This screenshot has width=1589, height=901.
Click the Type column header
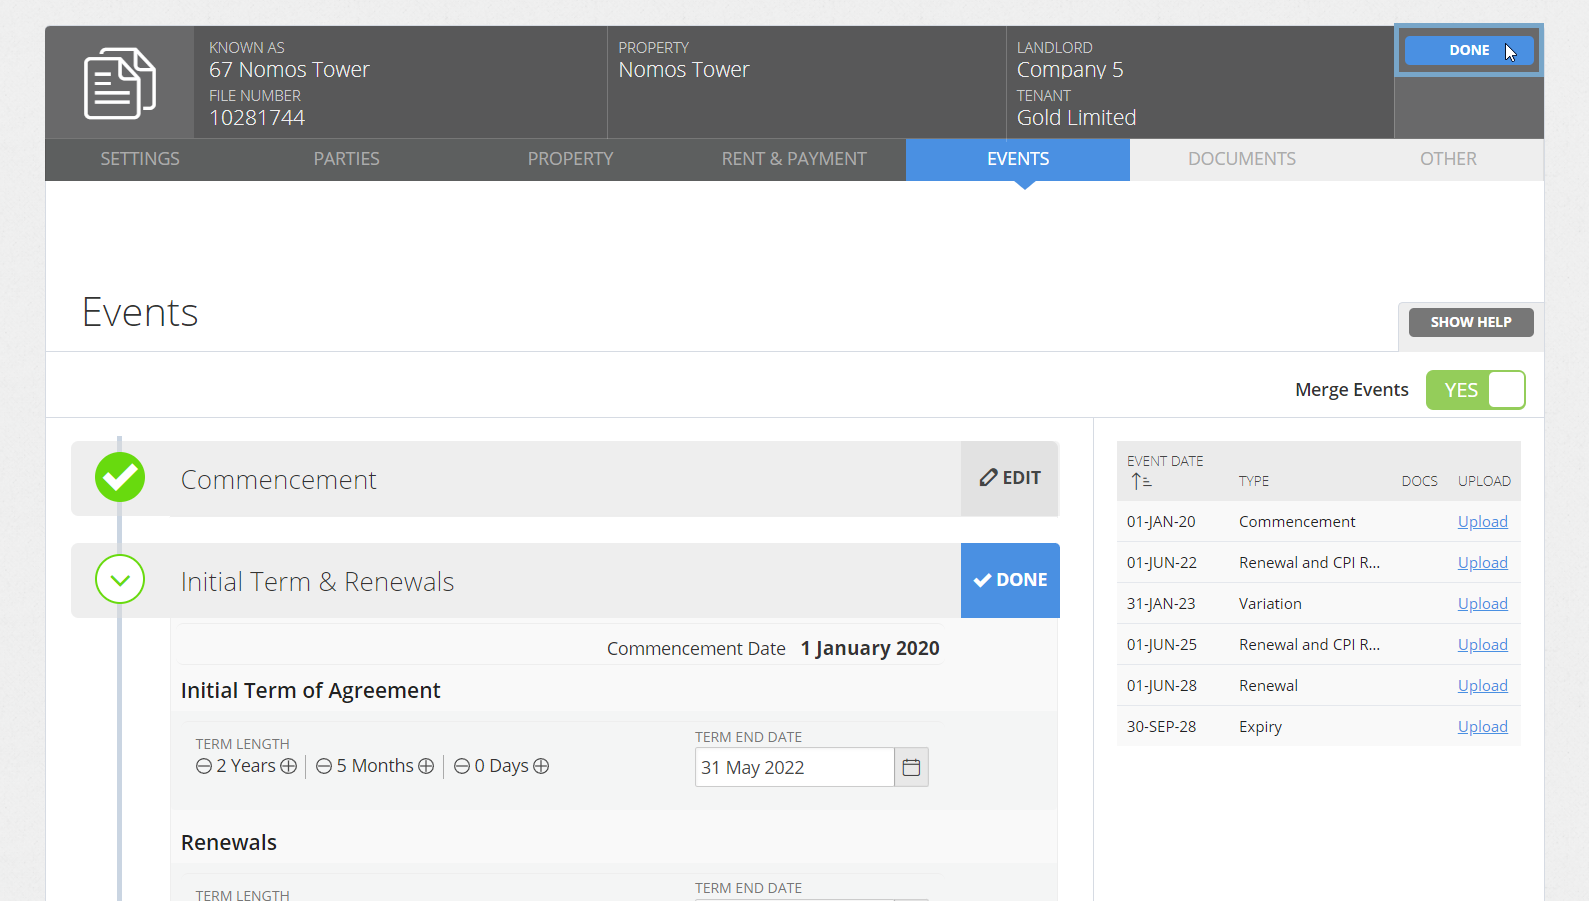pyautogui.click(x=1253, y=481)
